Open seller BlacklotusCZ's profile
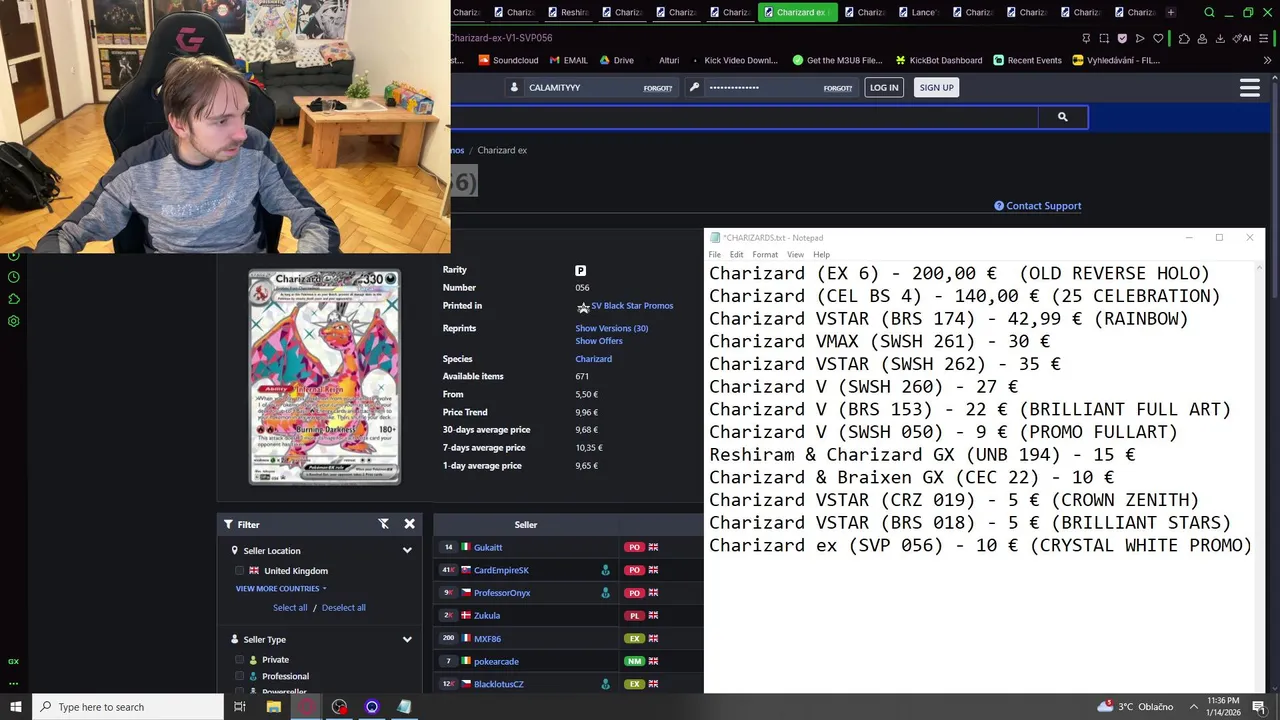The image size is (1280, 720). coord(499,684)
